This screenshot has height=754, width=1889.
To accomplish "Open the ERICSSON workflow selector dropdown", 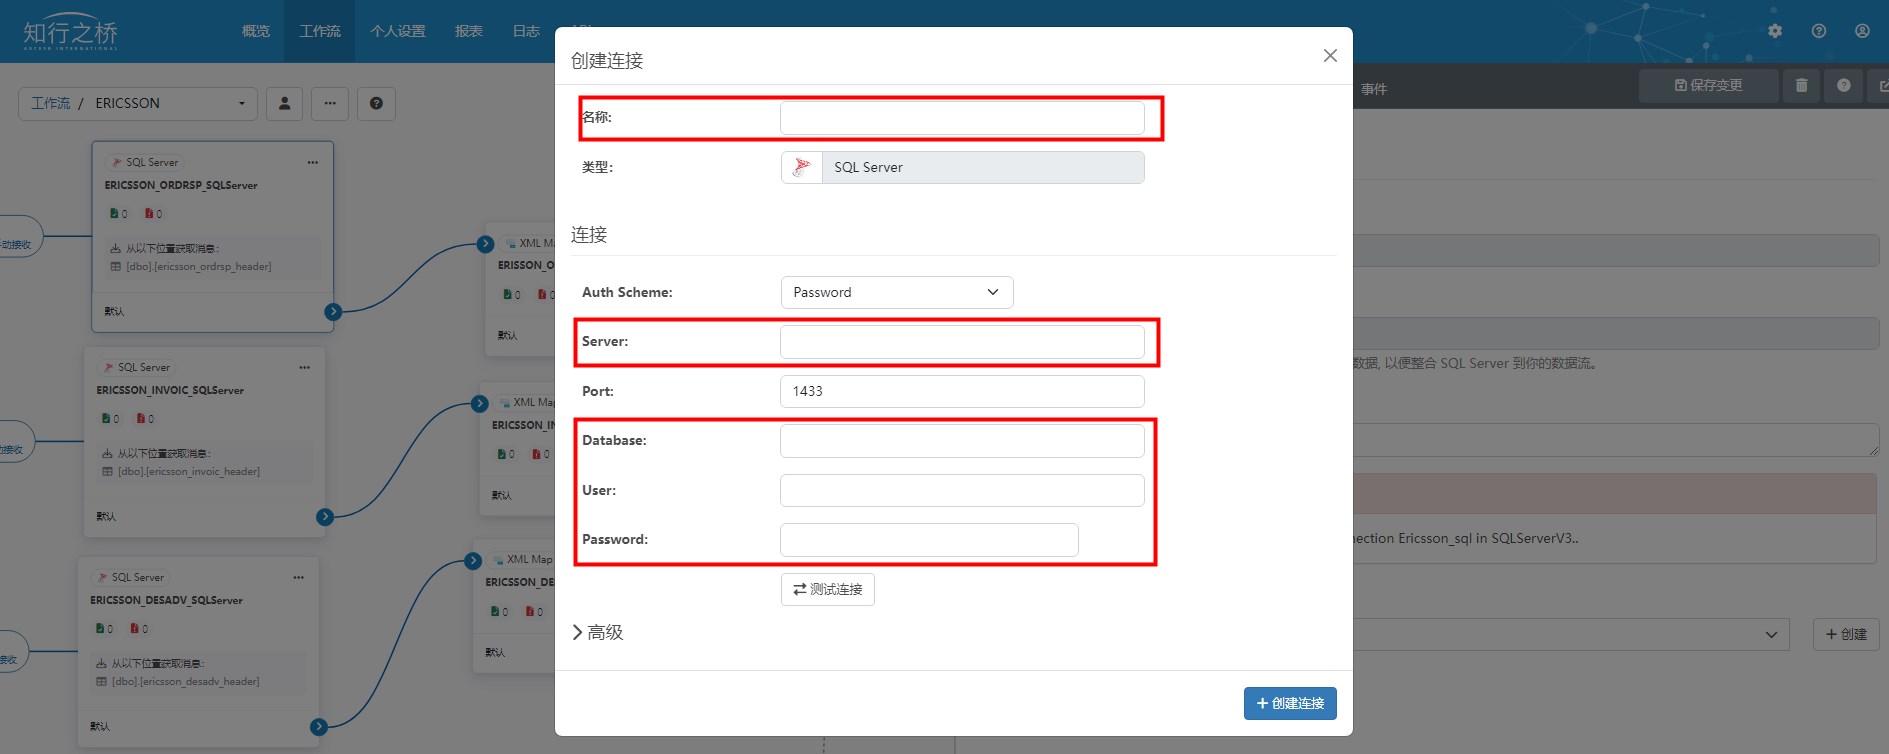I will (138, 103).
